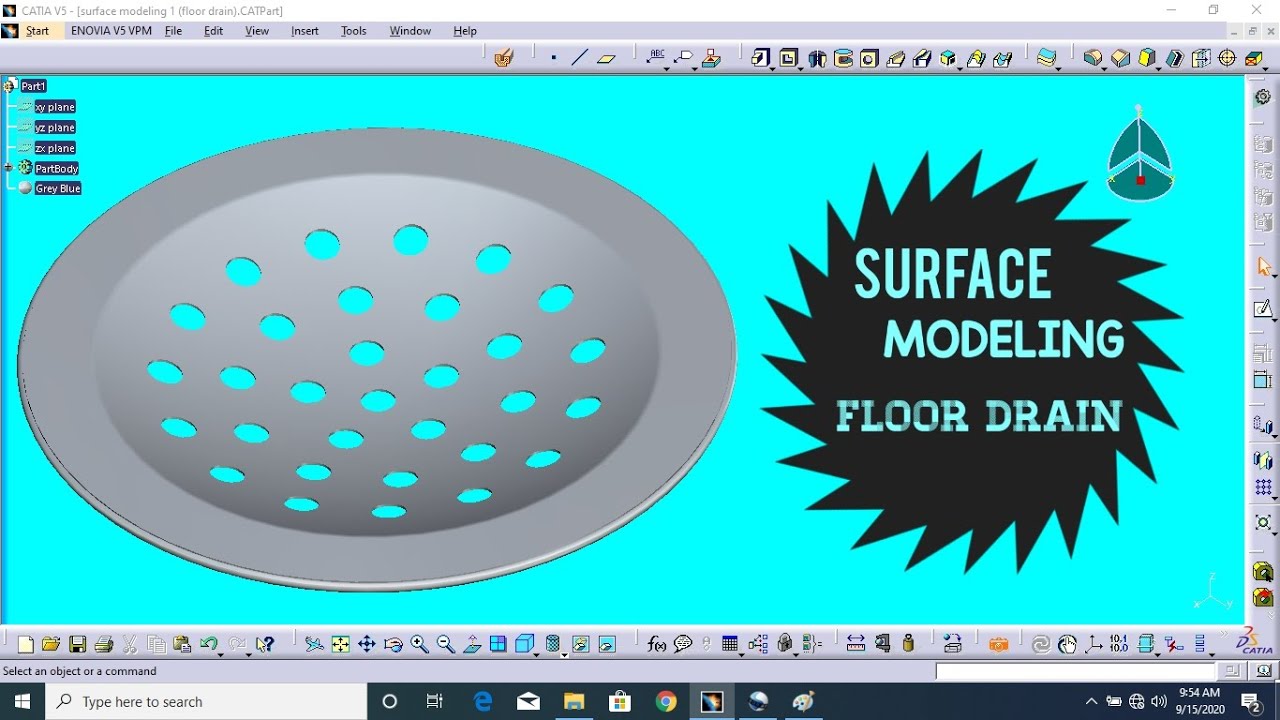The image size is (1280, 720).
Task: Open the Start menu in CATIA
Action: 37,31
